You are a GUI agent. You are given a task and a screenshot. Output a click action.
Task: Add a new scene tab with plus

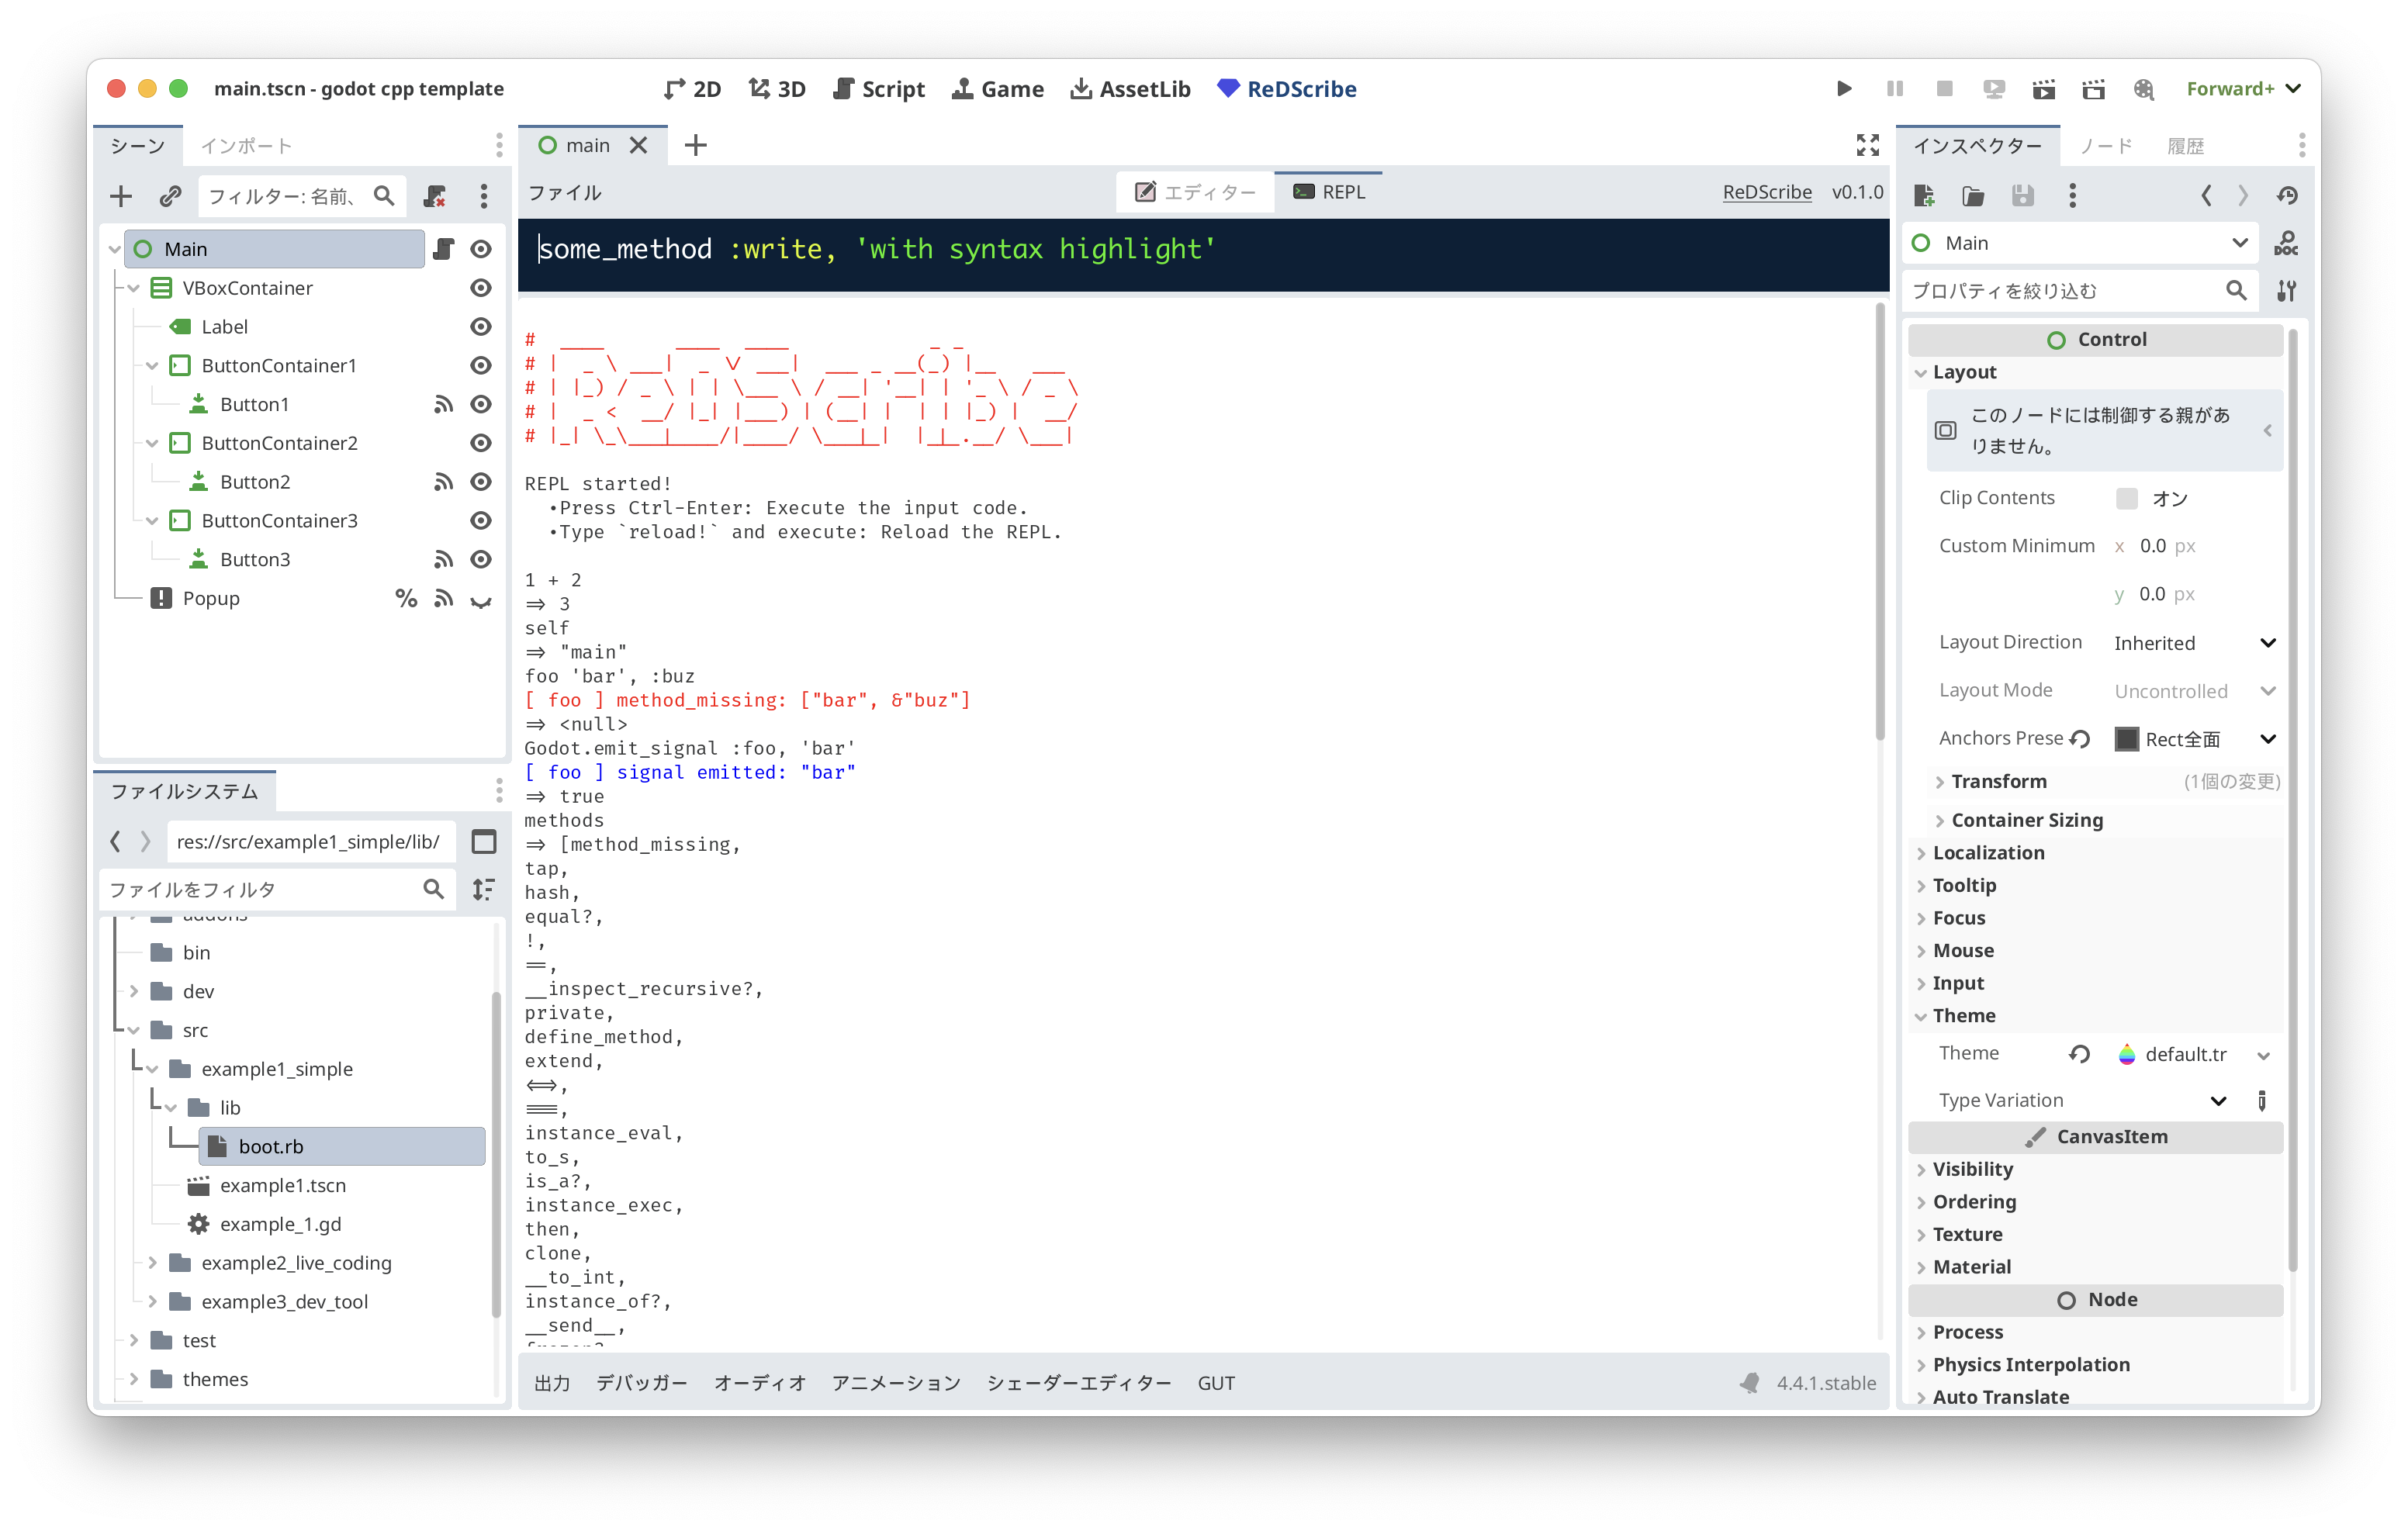696,146
